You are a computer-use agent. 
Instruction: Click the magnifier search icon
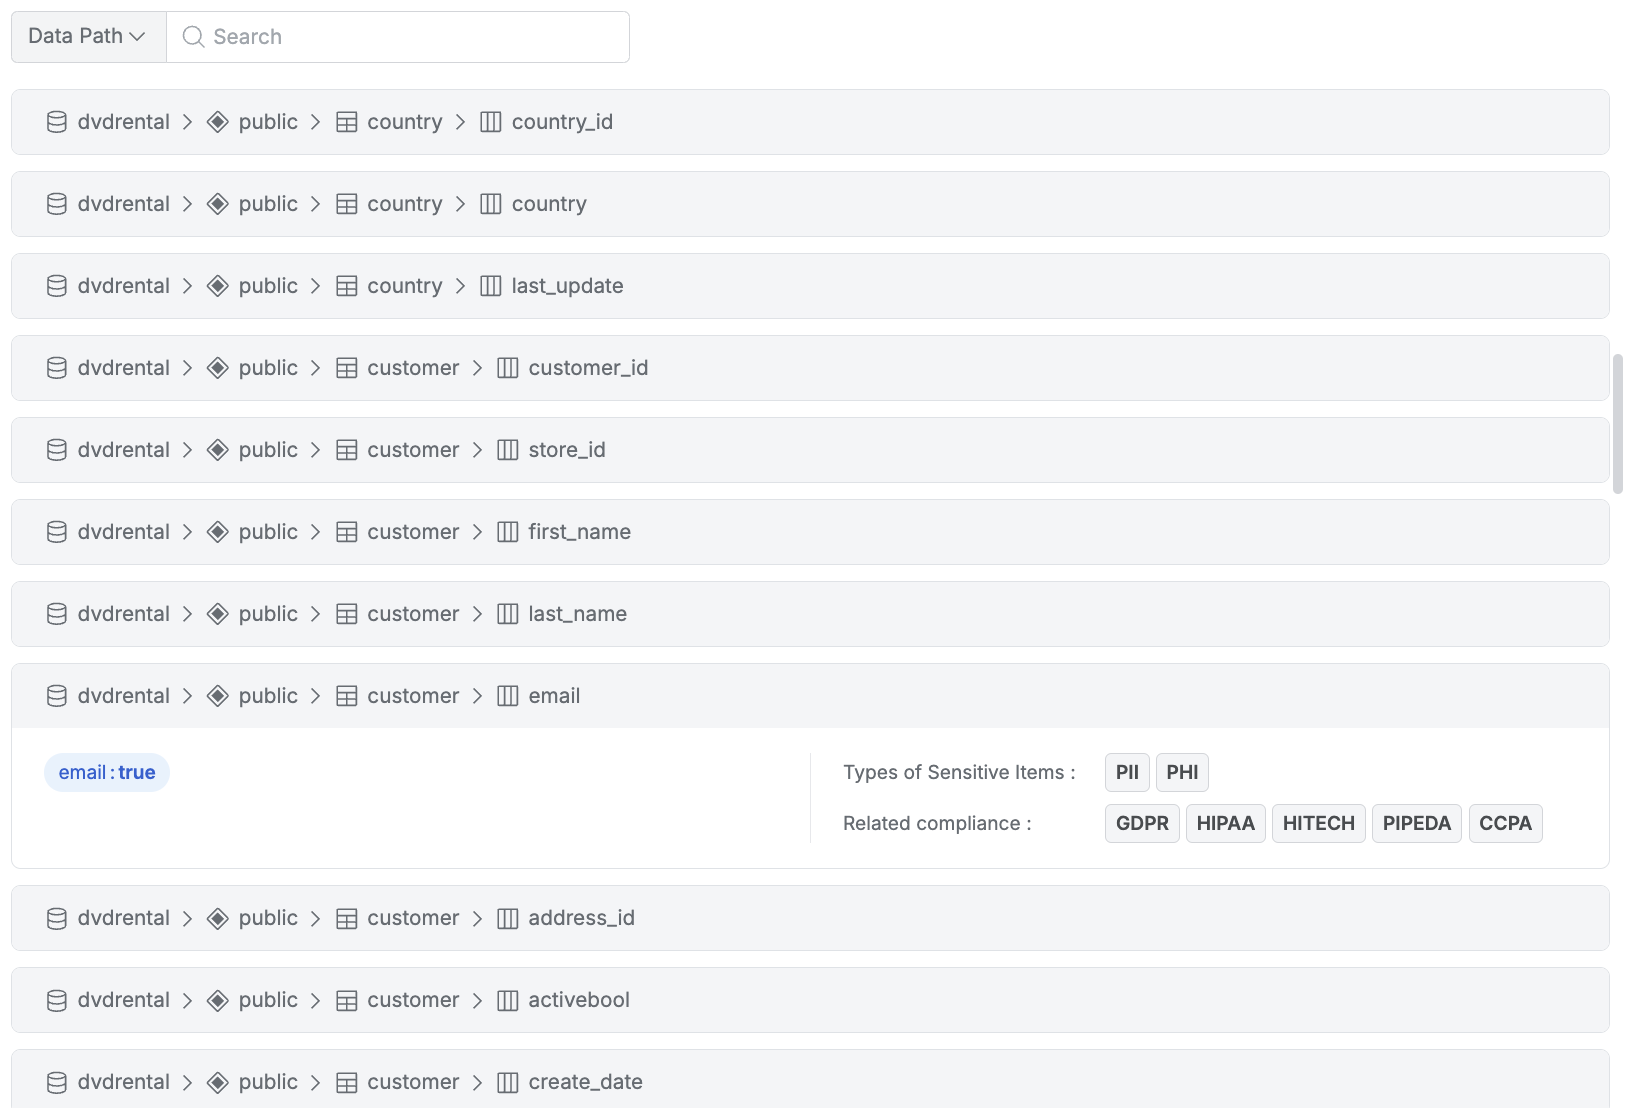pyautogui.click(x=194, y=37)
